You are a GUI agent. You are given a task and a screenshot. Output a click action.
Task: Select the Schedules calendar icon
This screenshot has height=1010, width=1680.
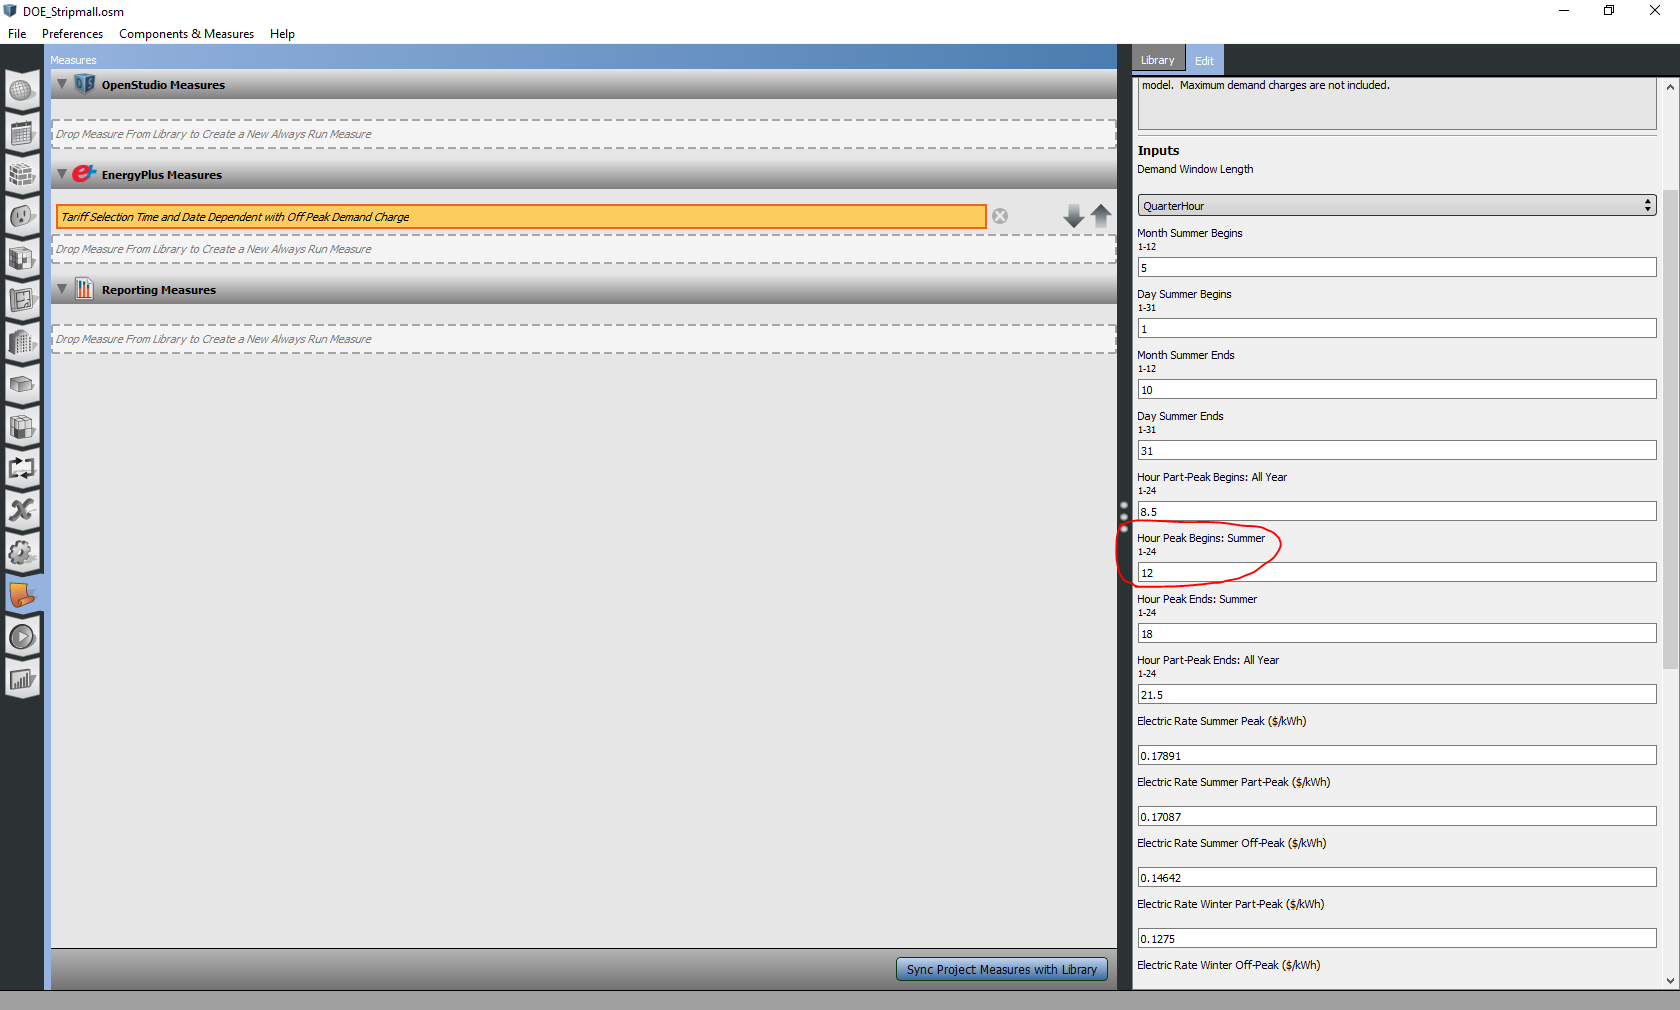tap(22, 133)
